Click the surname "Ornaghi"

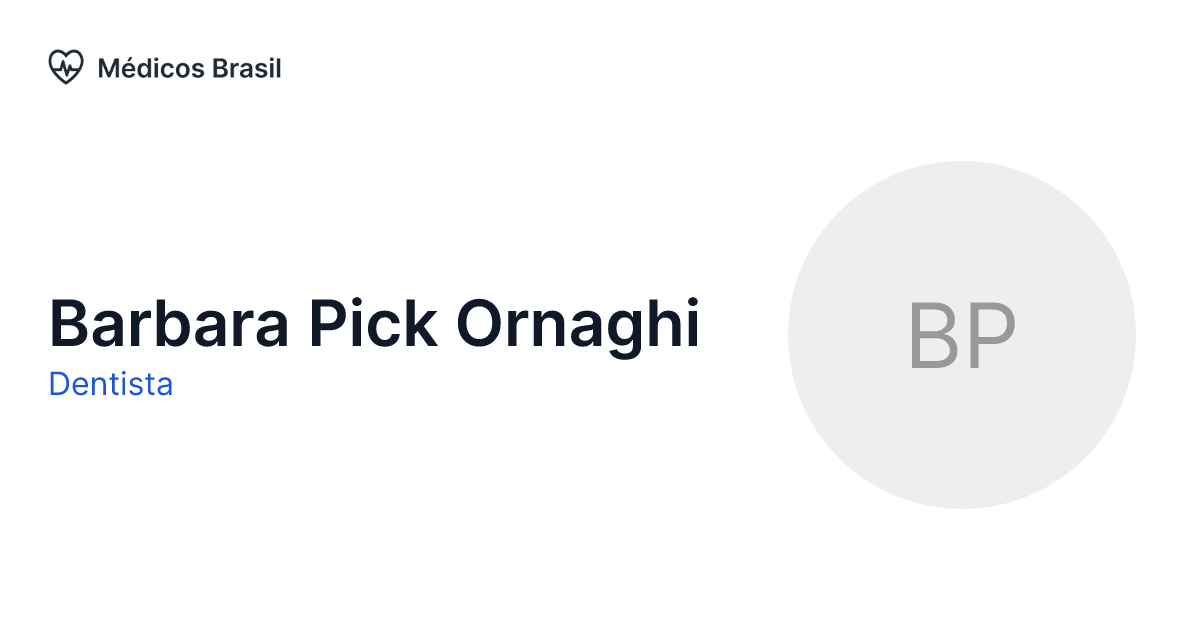pos(578,323)
